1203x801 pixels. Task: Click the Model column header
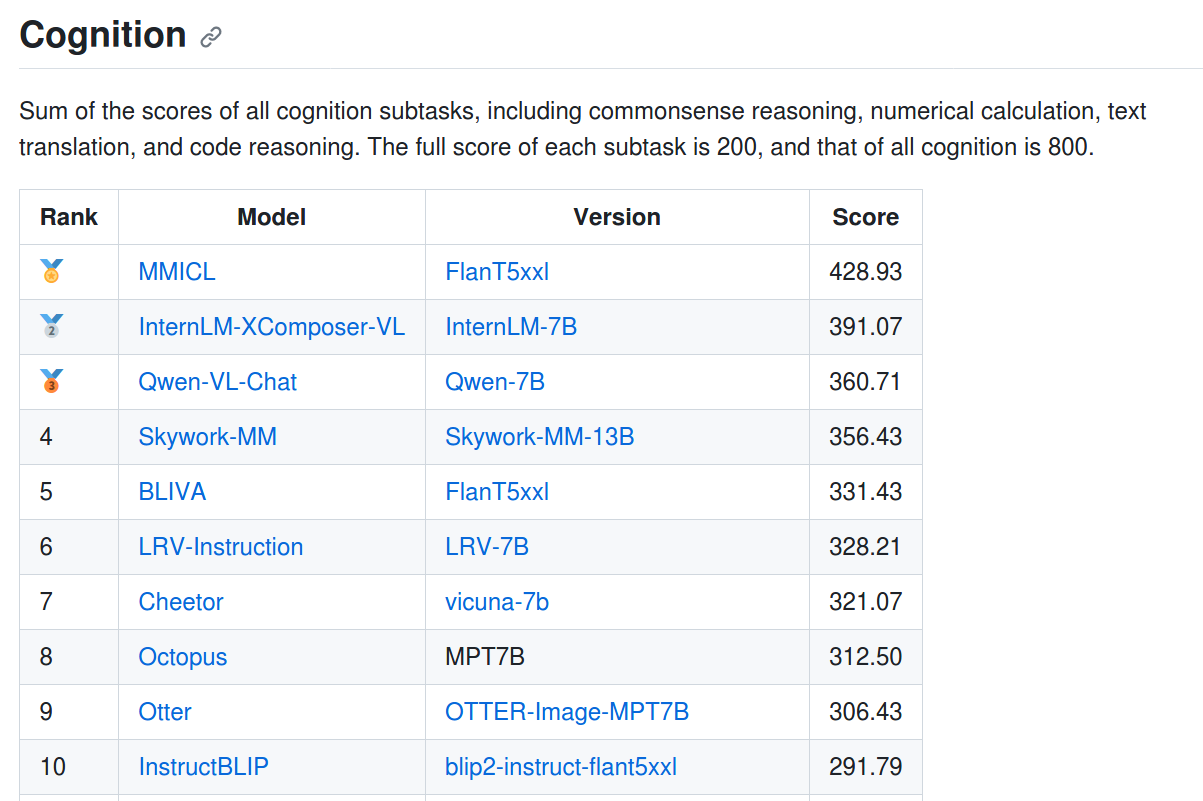coord(272,217)
